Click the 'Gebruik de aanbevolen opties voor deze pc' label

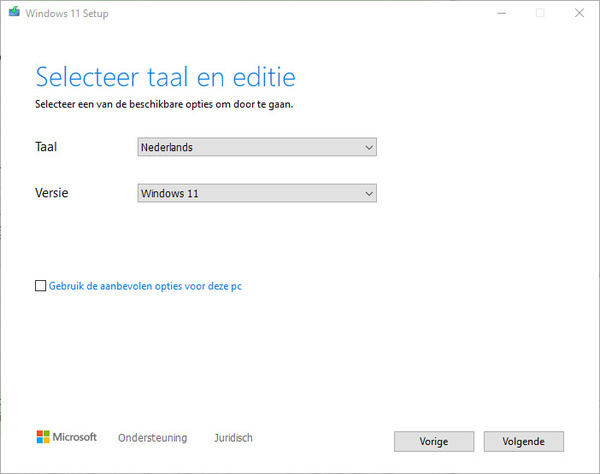145,286
